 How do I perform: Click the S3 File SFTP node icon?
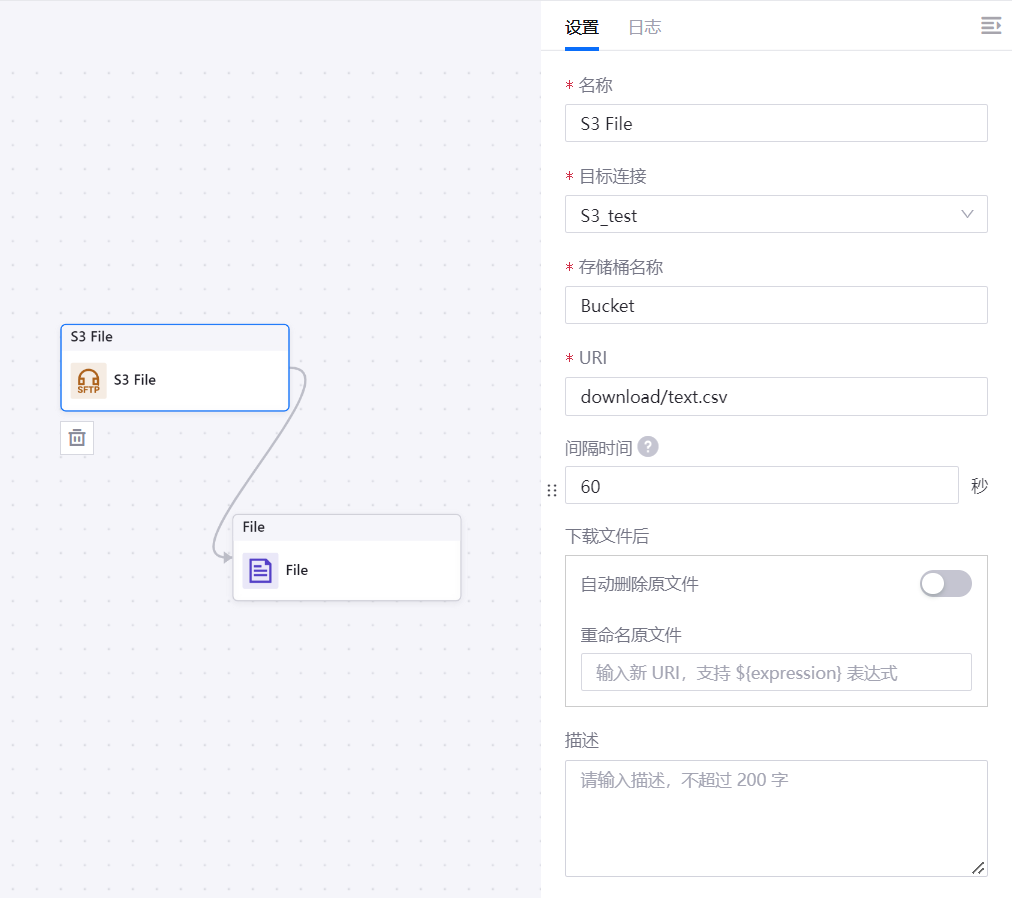pos(88,381)
